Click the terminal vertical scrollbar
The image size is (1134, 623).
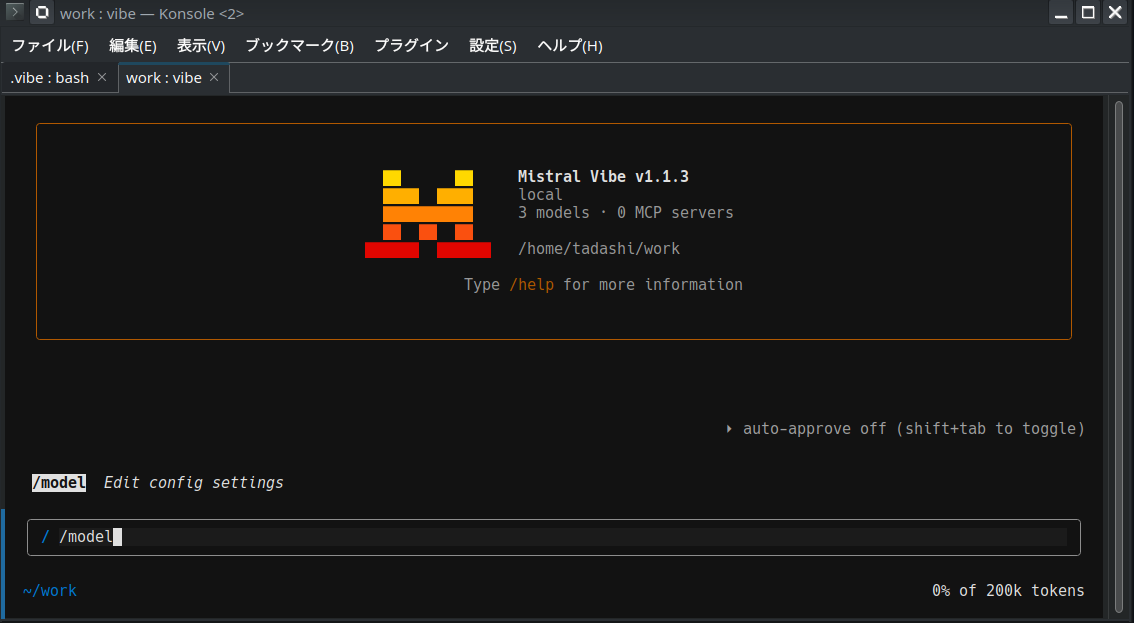click(x=1119, y=355)
